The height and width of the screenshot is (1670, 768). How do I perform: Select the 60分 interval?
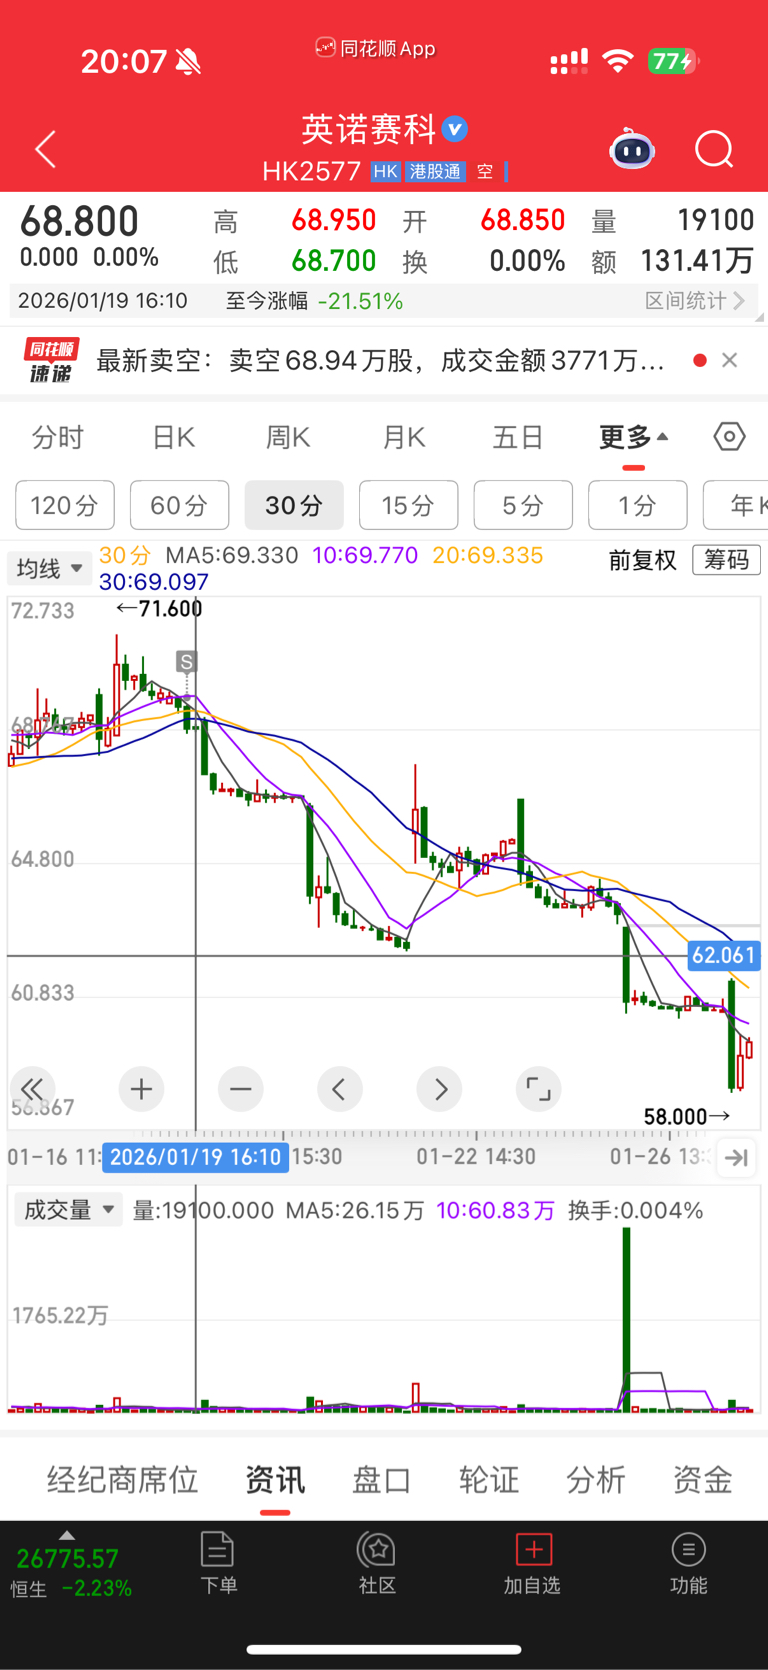pyautogui.click(x=179, y=505)
